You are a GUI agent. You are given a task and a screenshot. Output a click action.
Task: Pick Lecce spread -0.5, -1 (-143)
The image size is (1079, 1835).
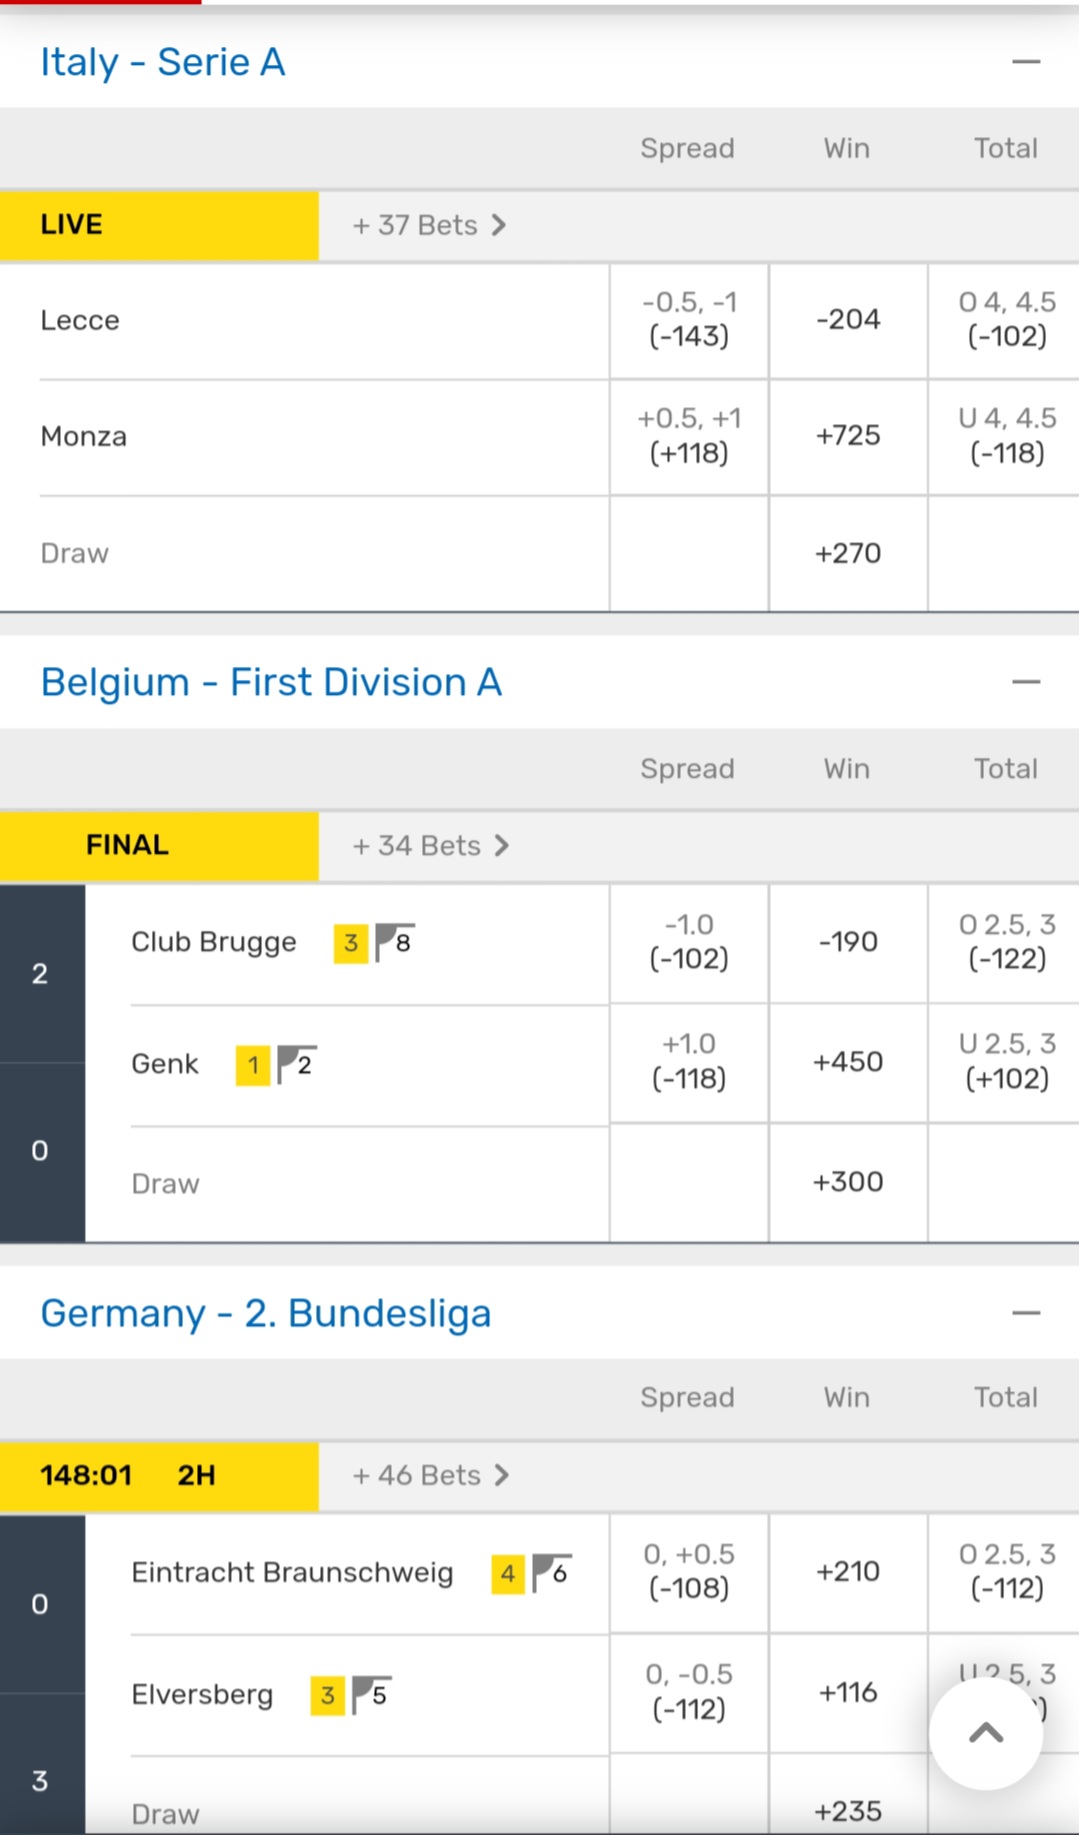click(x=689, y=320)
